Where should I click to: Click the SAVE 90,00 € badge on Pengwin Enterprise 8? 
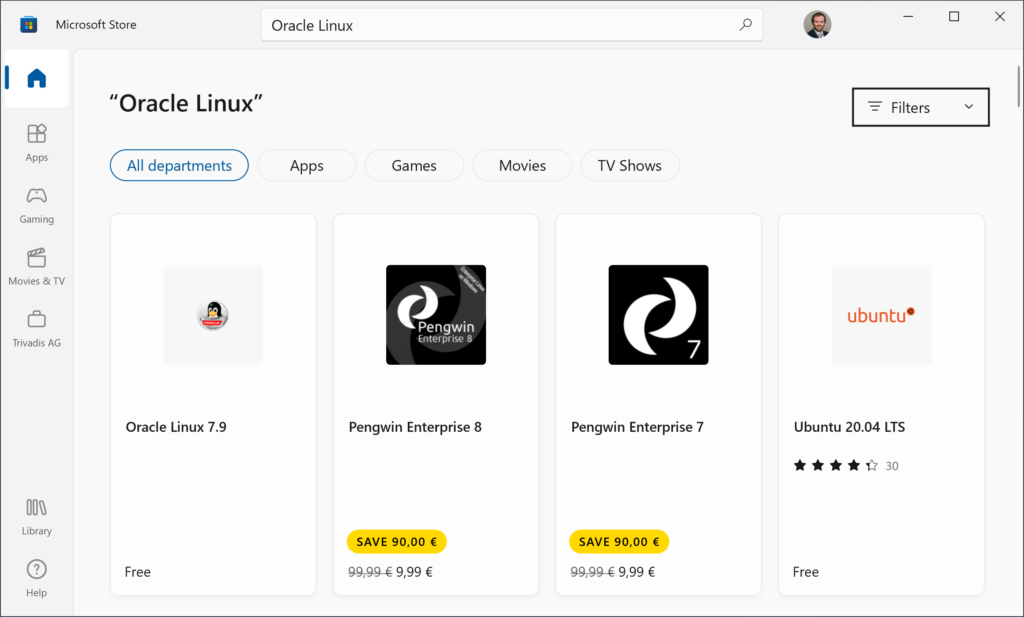396,541
